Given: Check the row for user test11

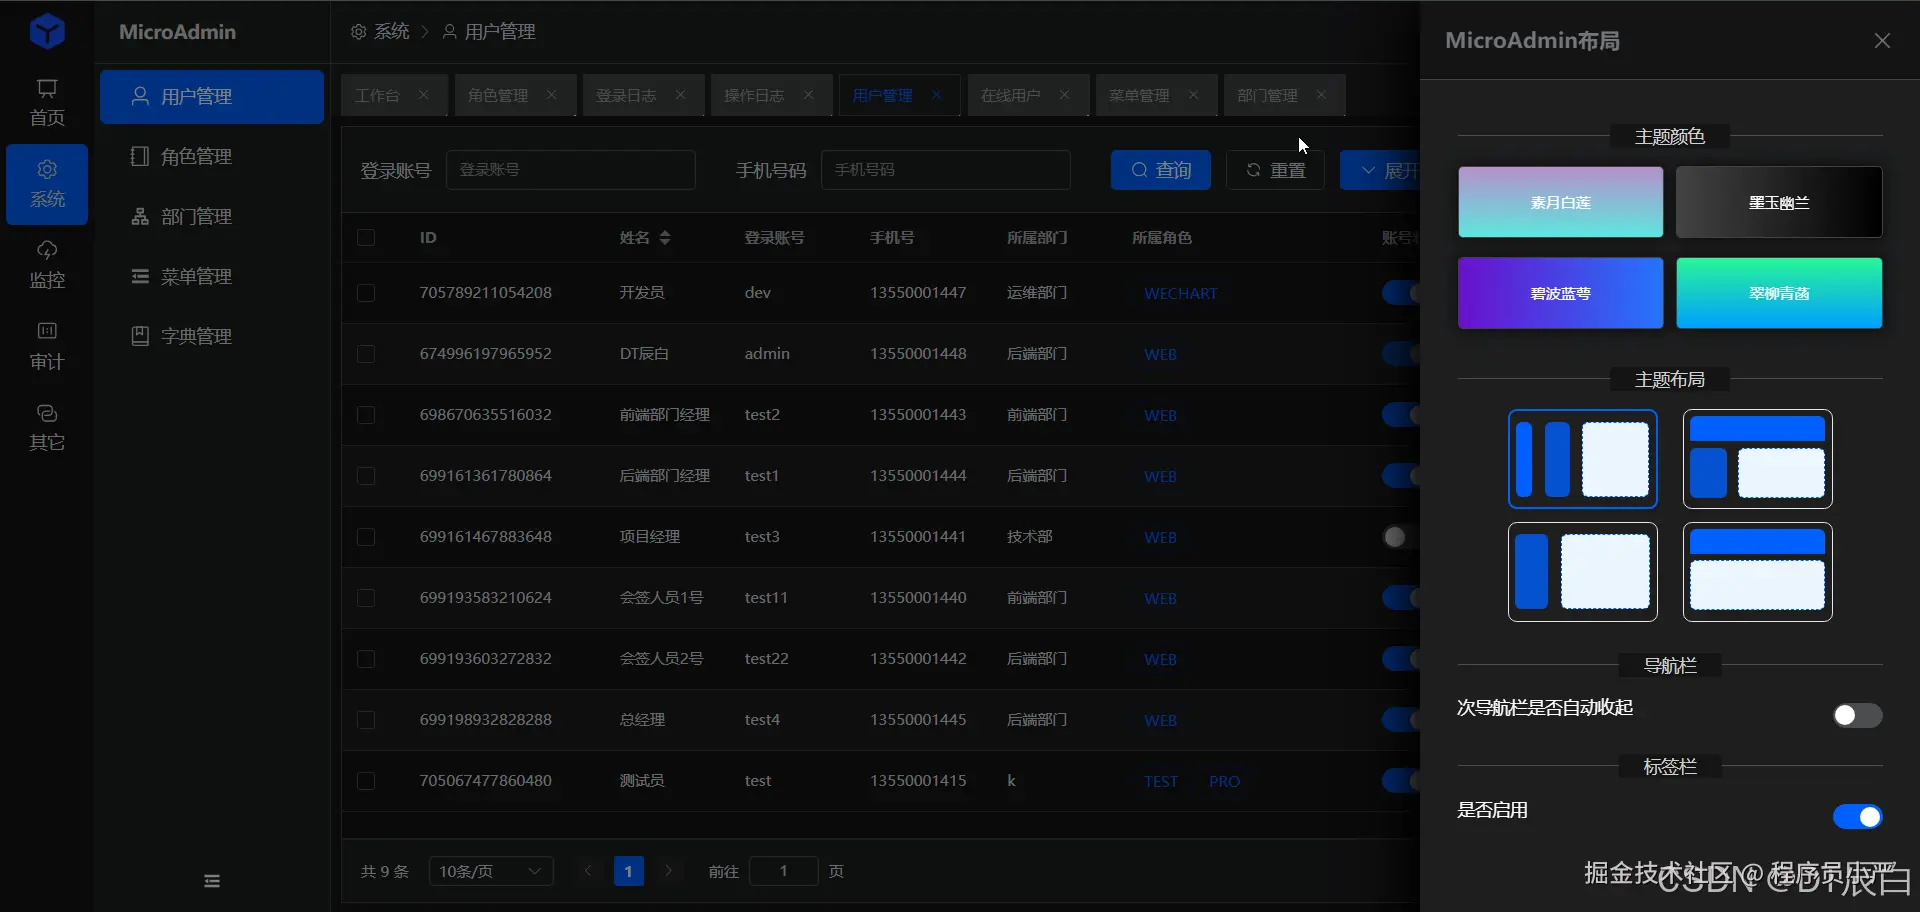Looking at the screenshot, I should (366, 598).
